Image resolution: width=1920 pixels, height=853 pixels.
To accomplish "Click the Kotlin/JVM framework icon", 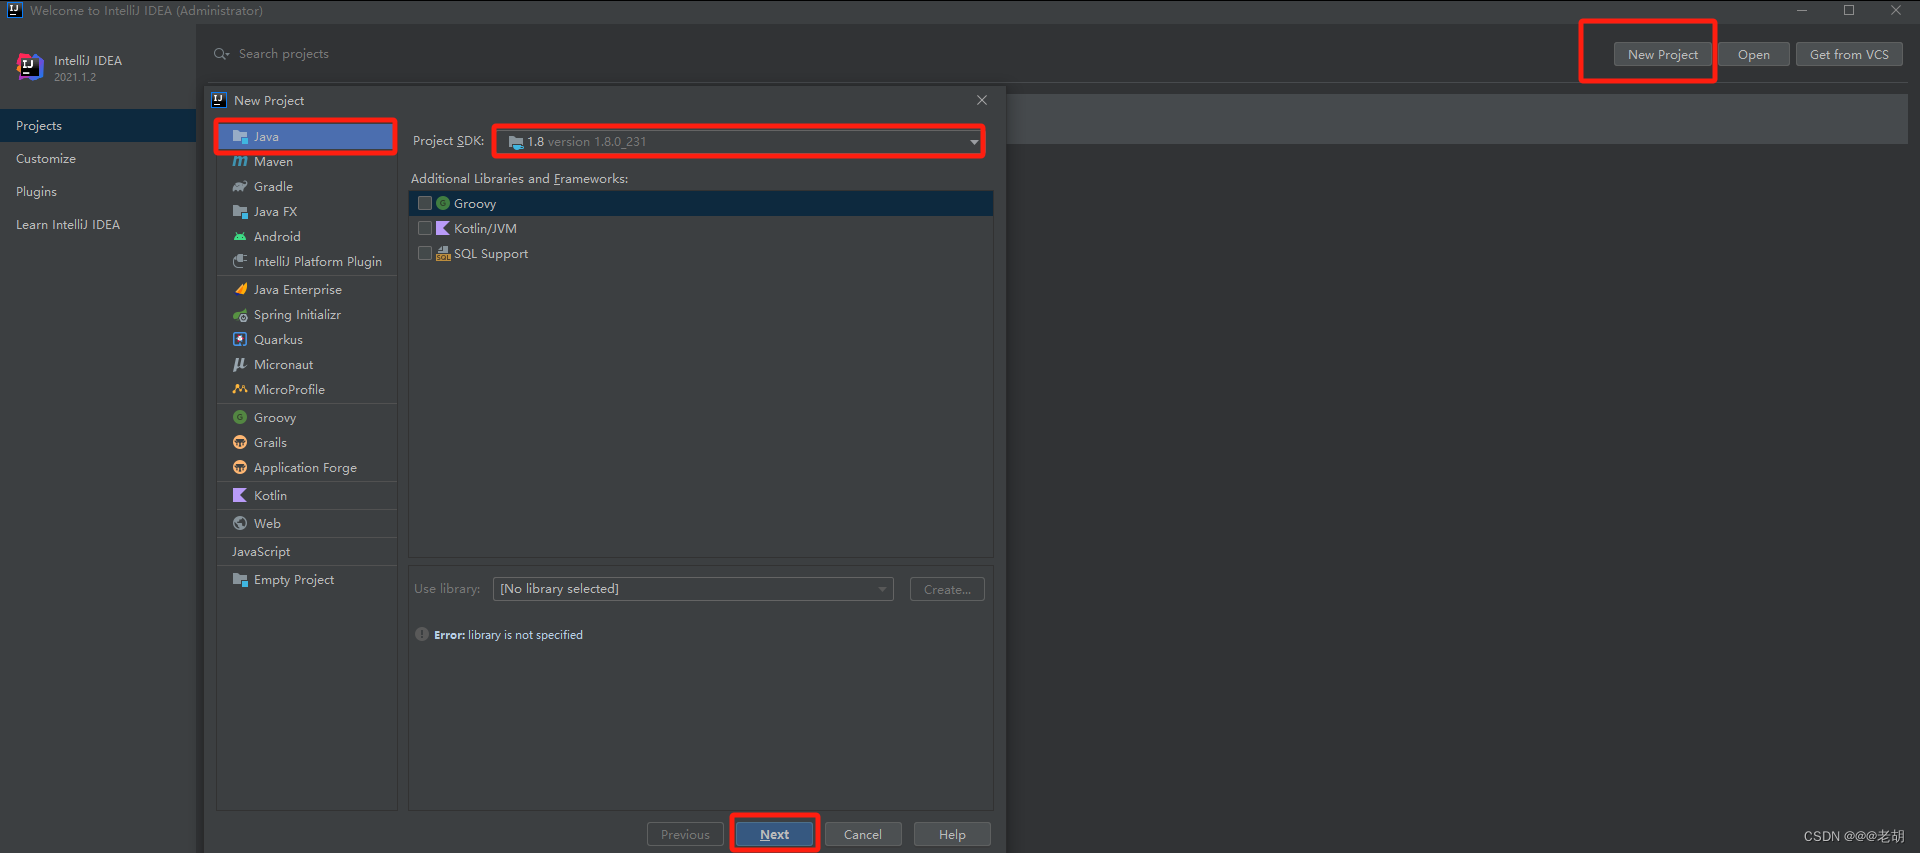I will [443, 228].
